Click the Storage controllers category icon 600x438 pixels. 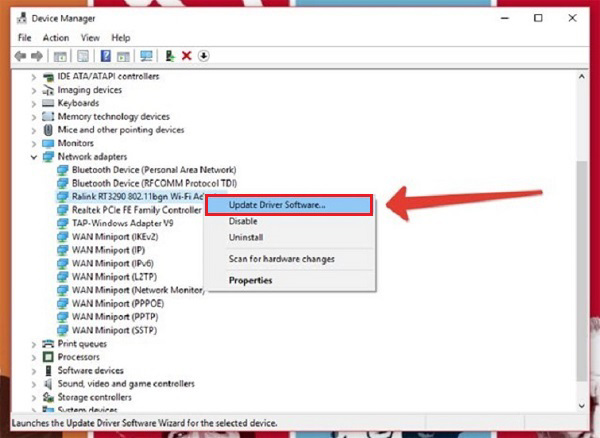pos(48,397)
